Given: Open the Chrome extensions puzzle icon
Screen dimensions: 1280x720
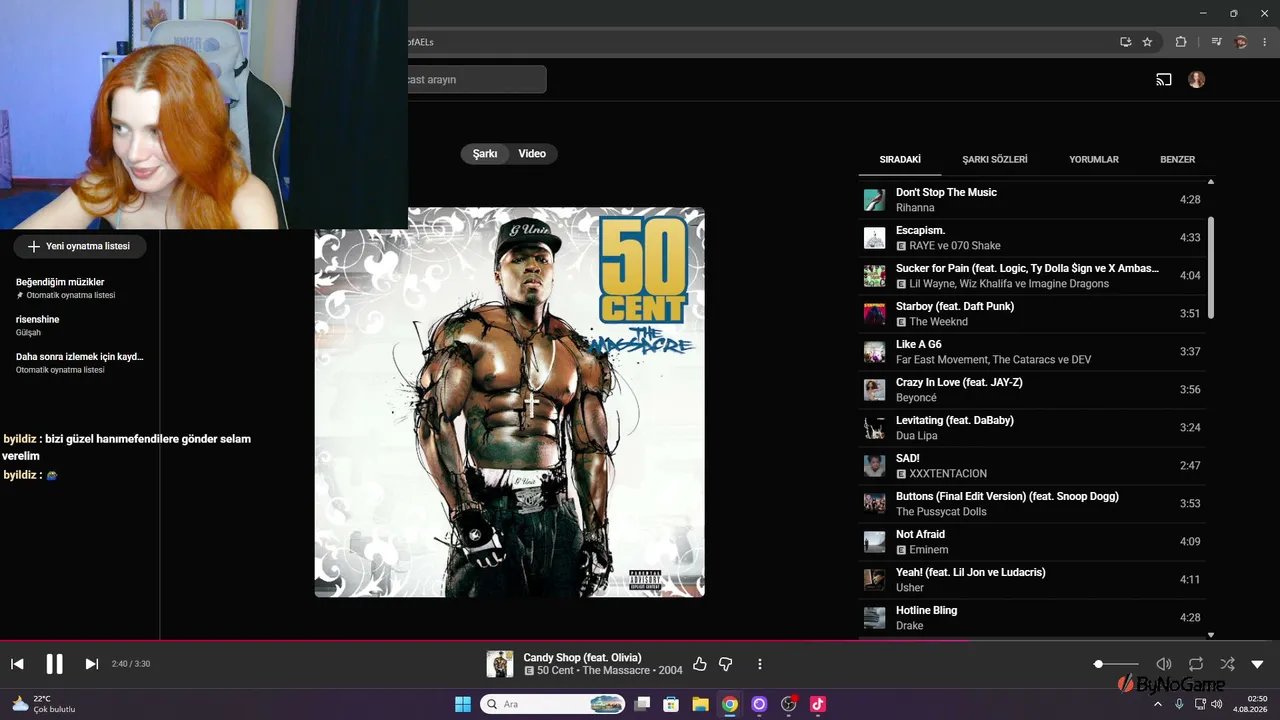Looking at the screenshot, I should click(1181, 42).
